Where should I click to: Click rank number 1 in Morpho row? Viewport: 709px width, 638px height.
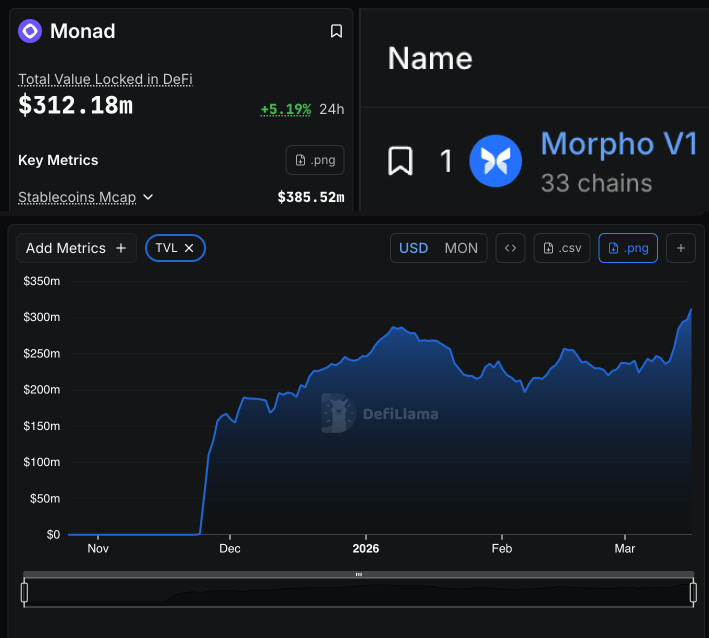click(x=446, y=161)
